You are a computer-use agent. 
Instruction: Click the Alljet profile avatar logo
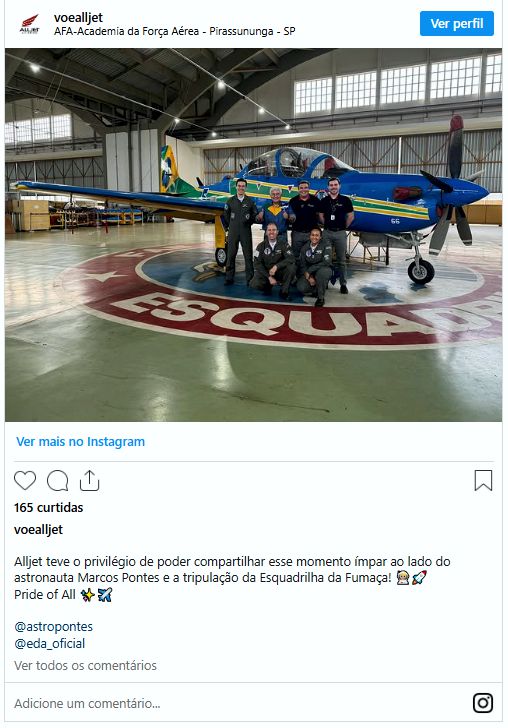[30, 24]
